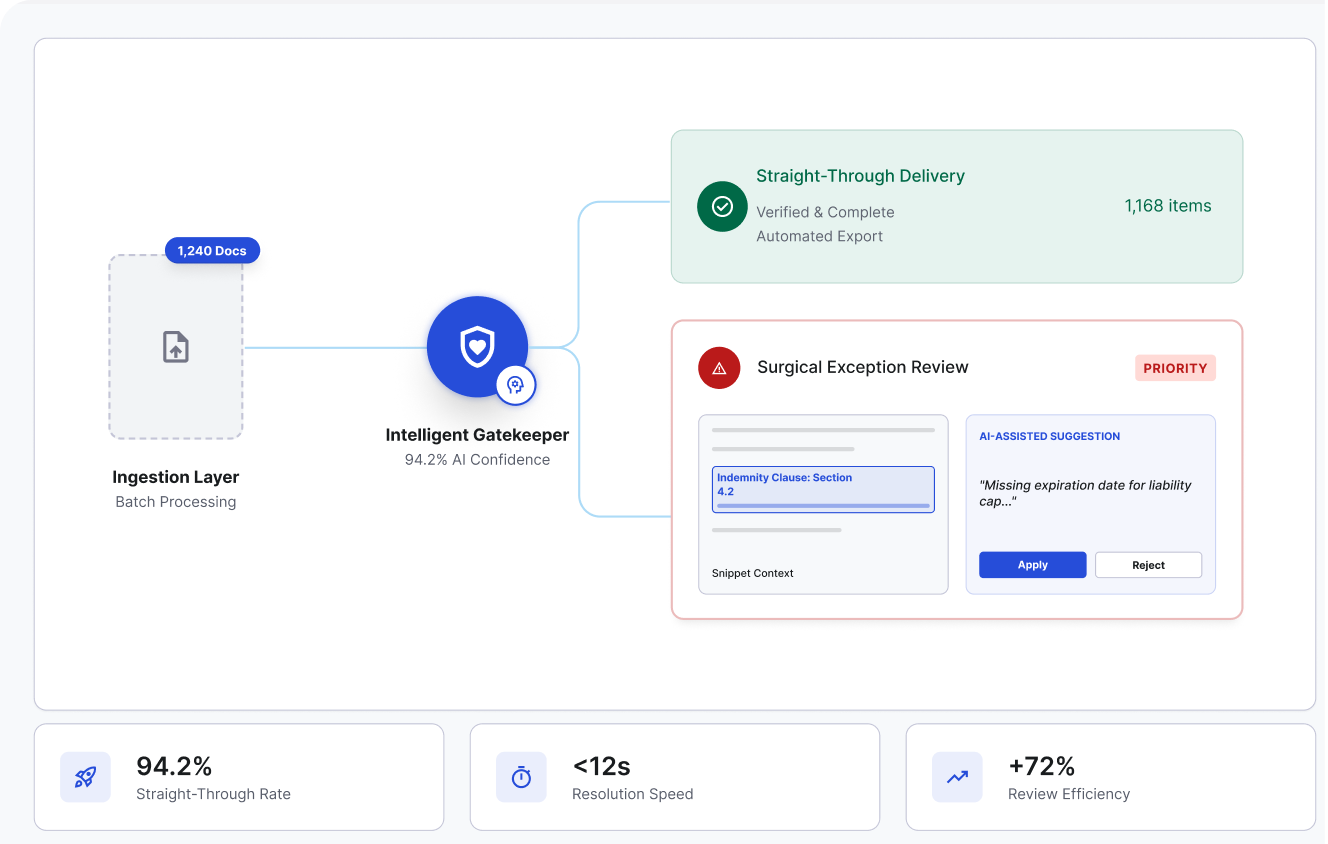
Task: Select the Indemnity Clause: Section 4.2 snippet
Action: pos(823,490)
